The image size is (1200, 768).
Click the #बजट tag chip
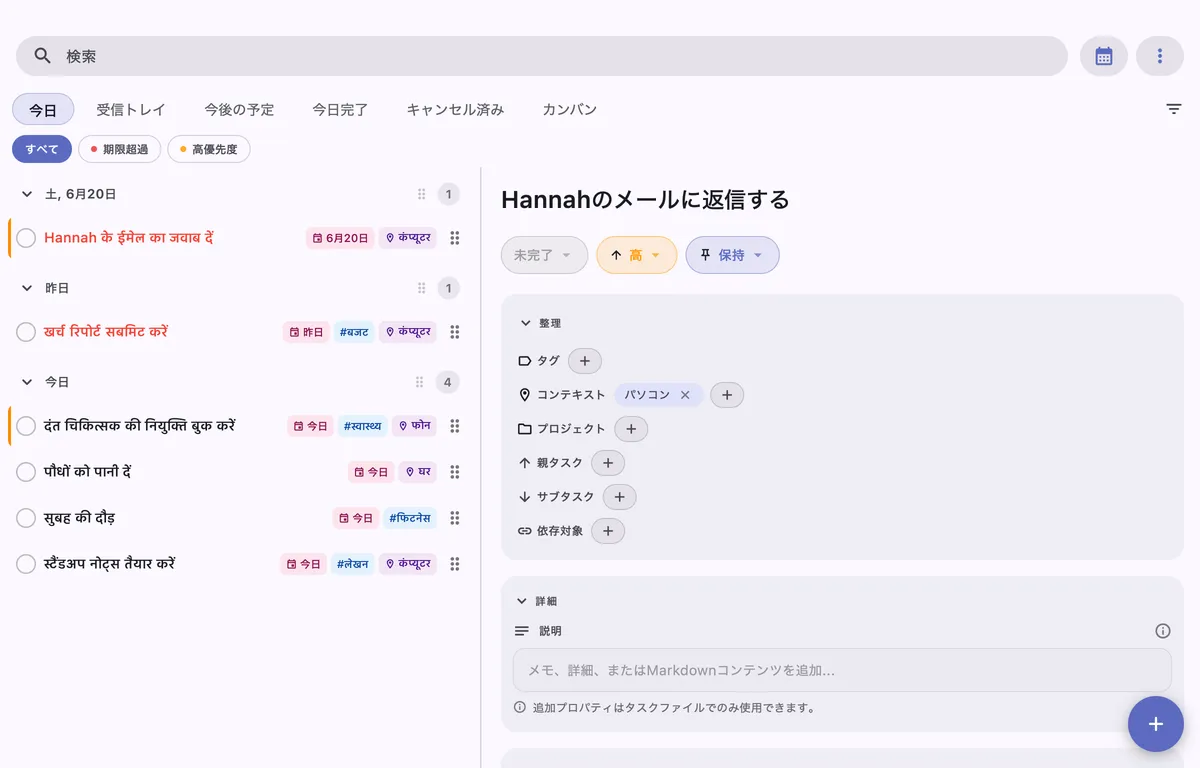click(354, 332)
